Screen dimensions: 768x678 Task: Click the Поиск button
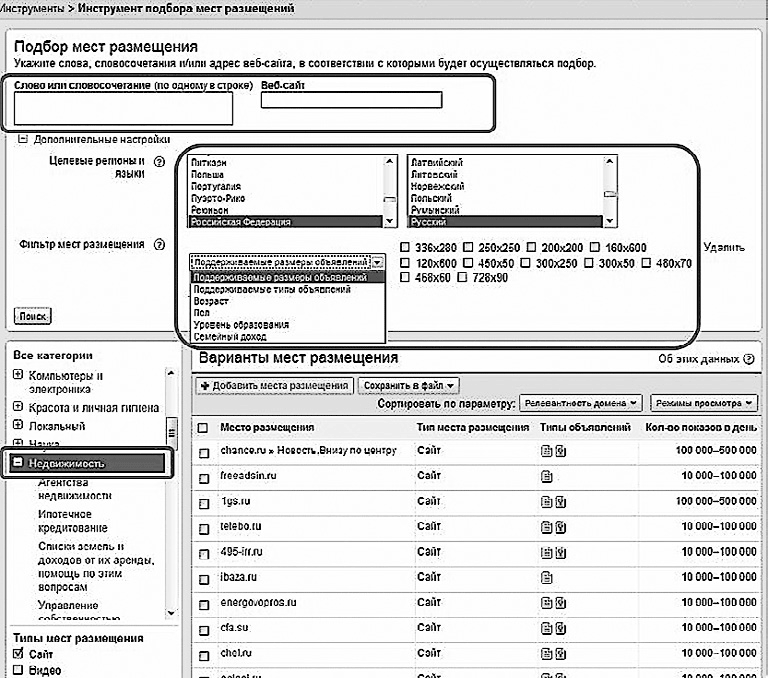pos(32,316)
